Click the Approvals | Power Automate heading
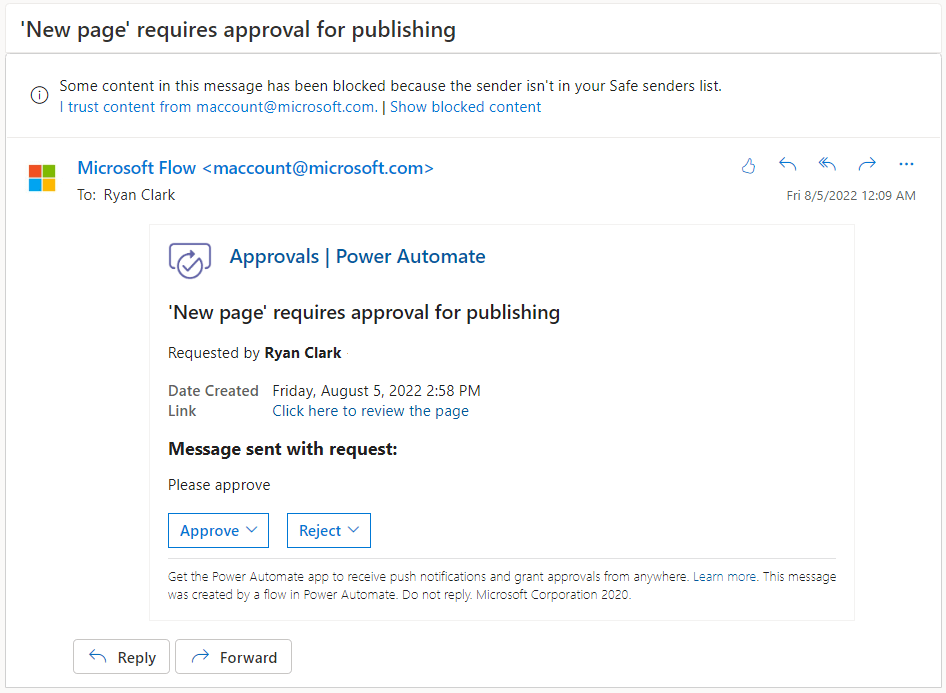The image size is (946, 693). click(x=357, y=257)
